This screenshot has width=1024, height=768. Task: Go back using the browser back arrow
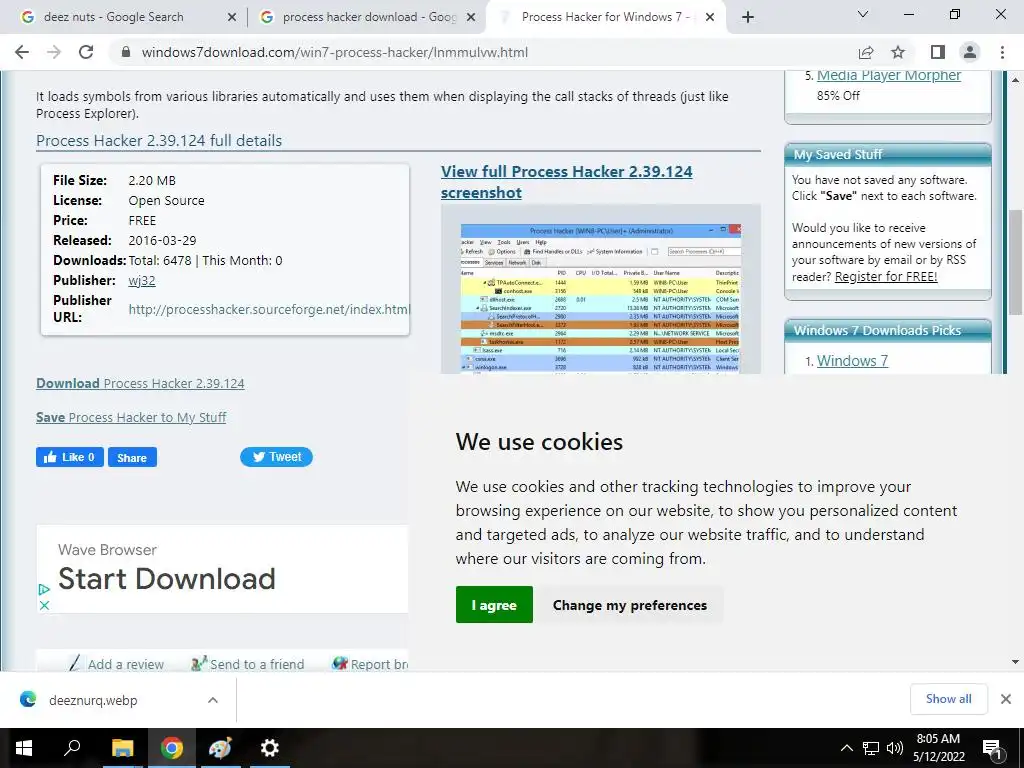click(x=22, y=52)
